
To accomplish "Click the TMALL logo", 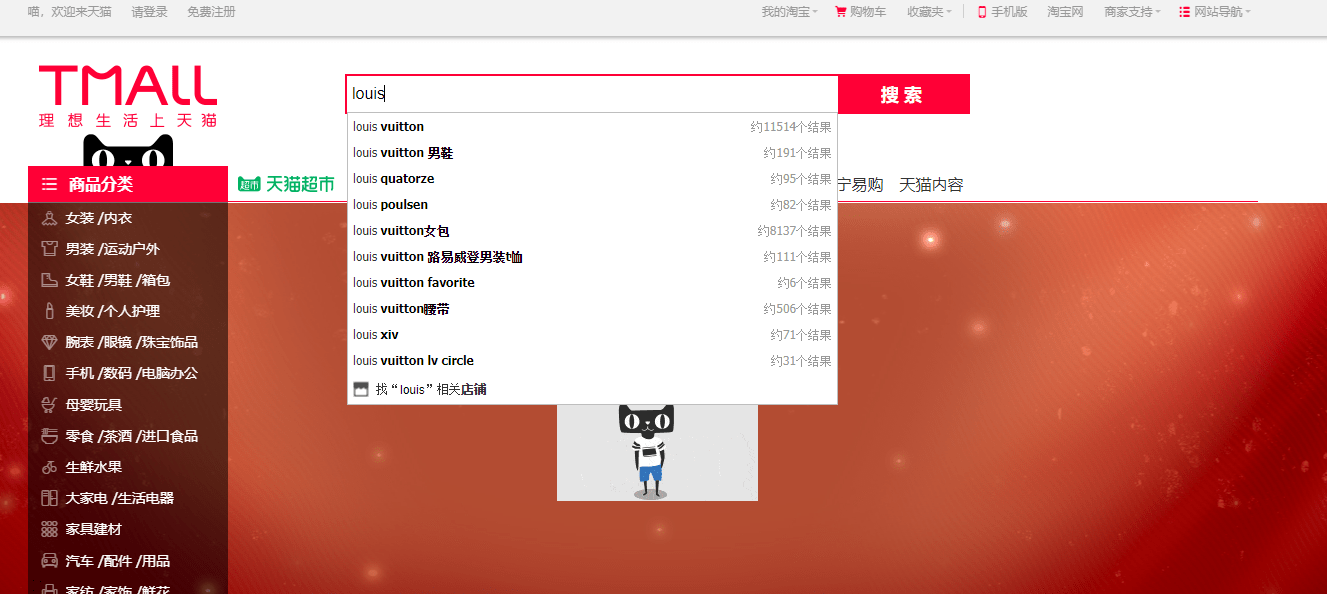I will click(128, 96).
